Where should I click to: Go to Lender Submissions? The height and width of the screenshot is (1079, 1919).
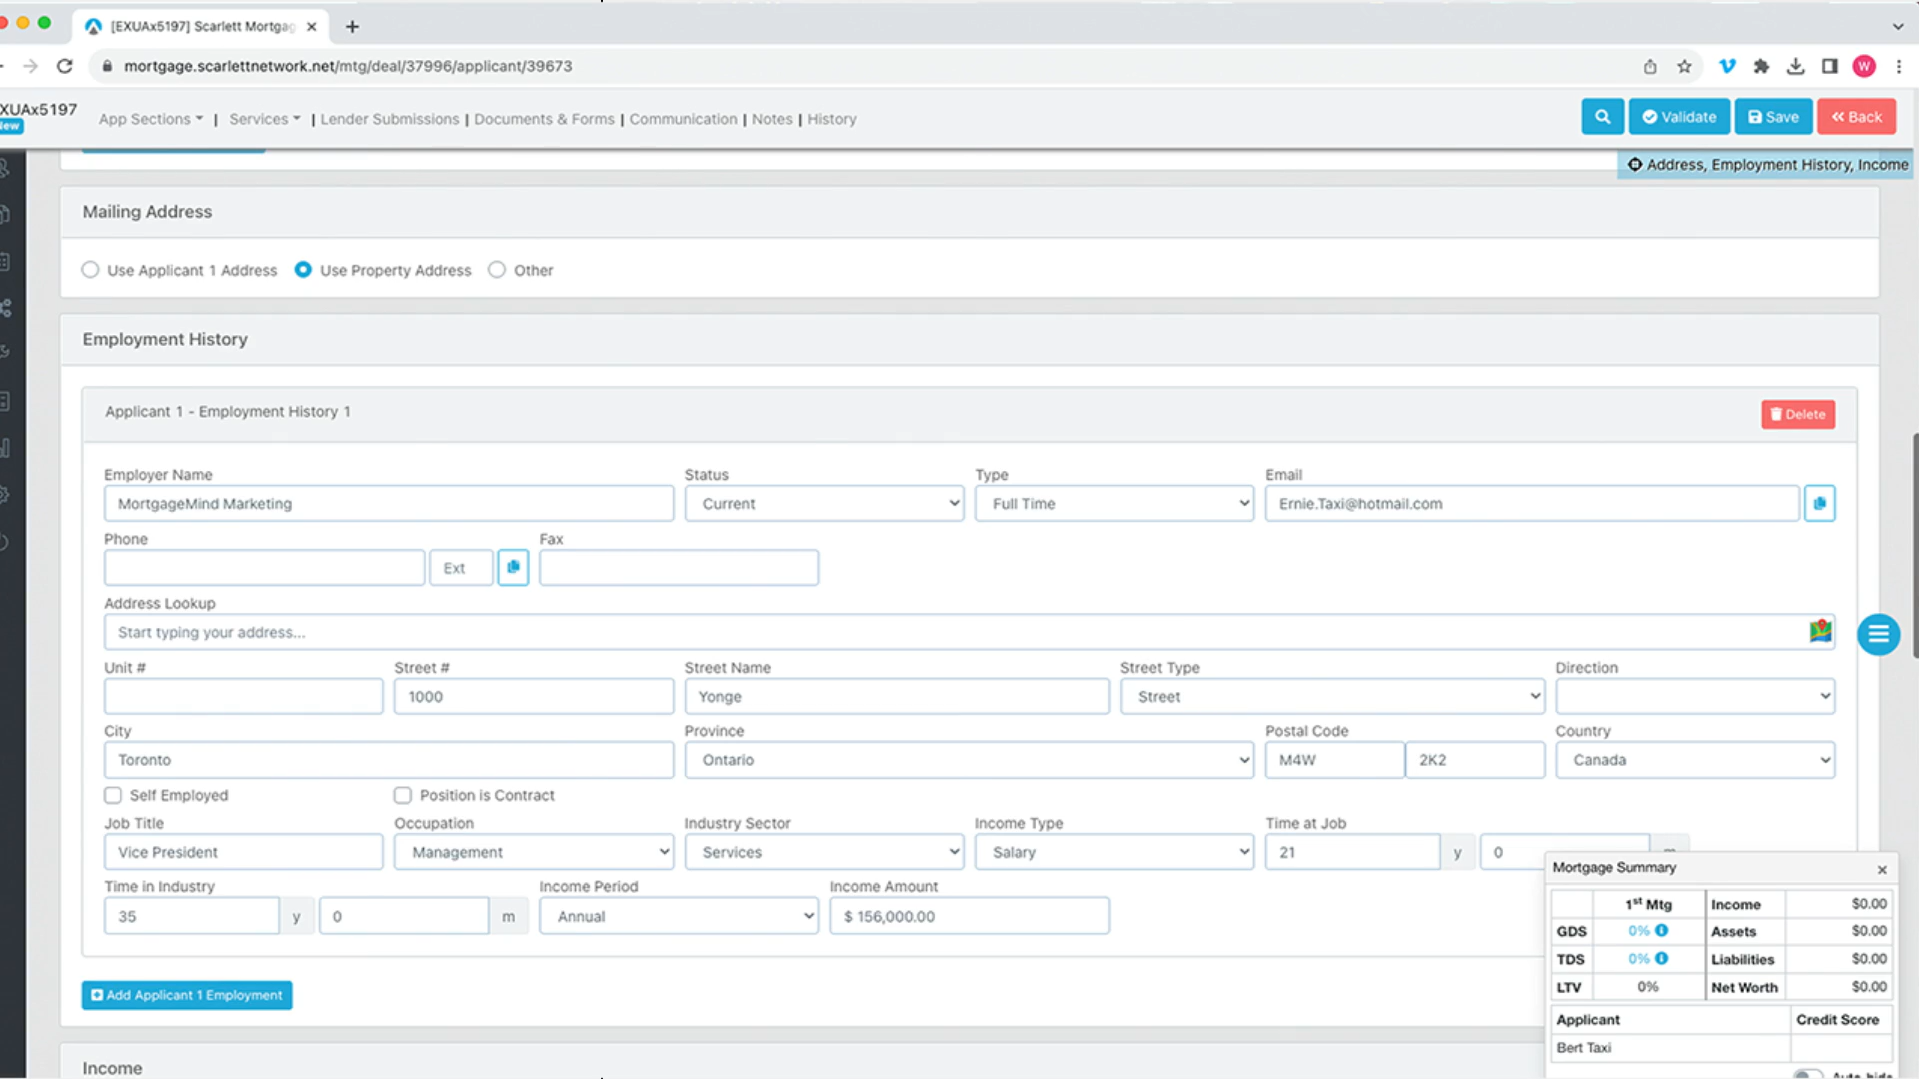[389, 119]
